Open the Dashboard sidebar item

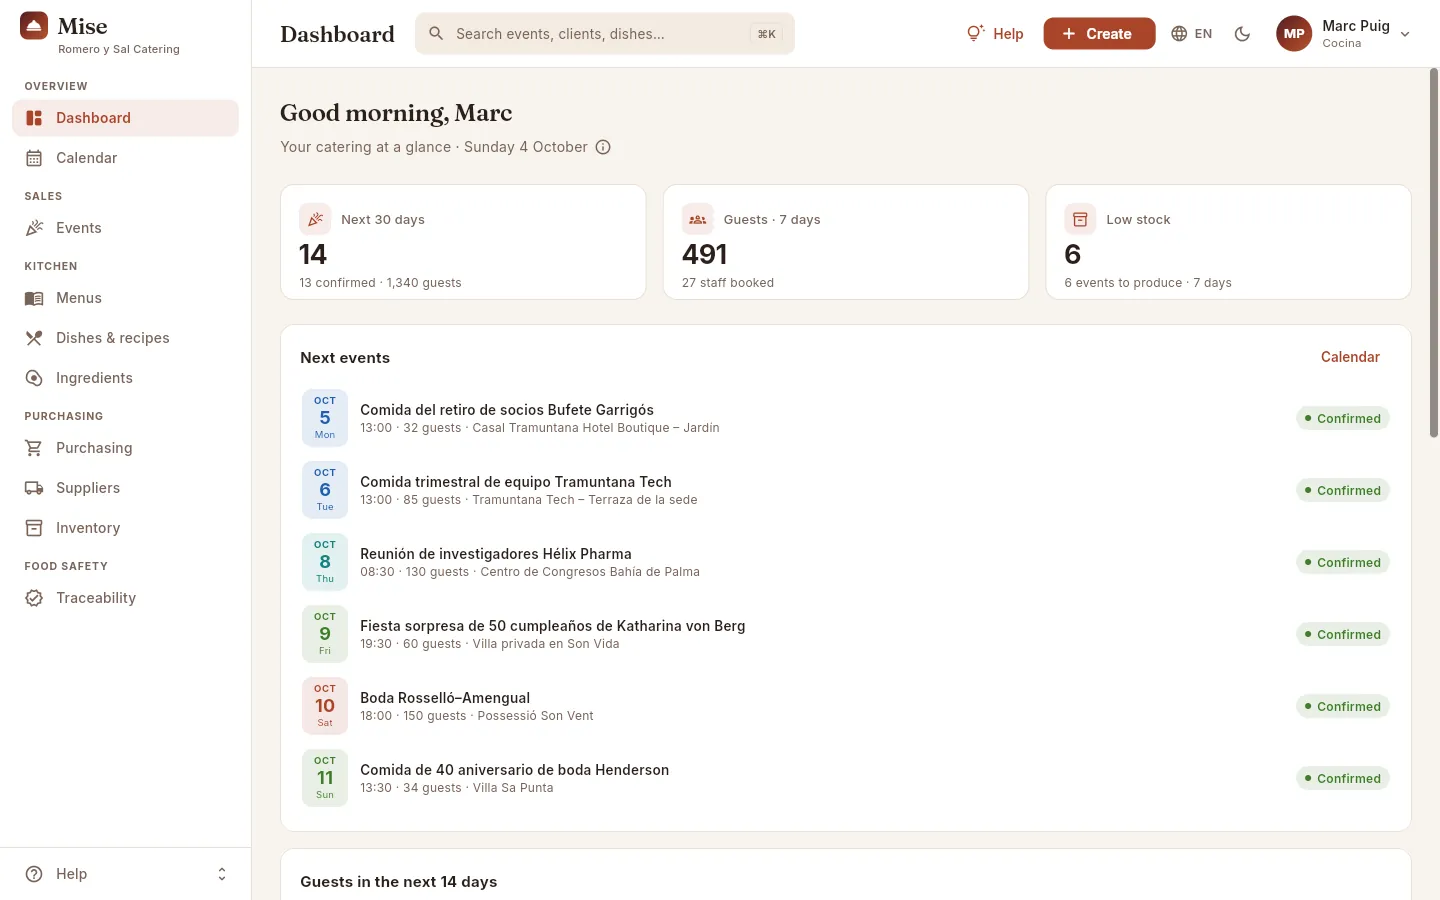coord(125,118)
